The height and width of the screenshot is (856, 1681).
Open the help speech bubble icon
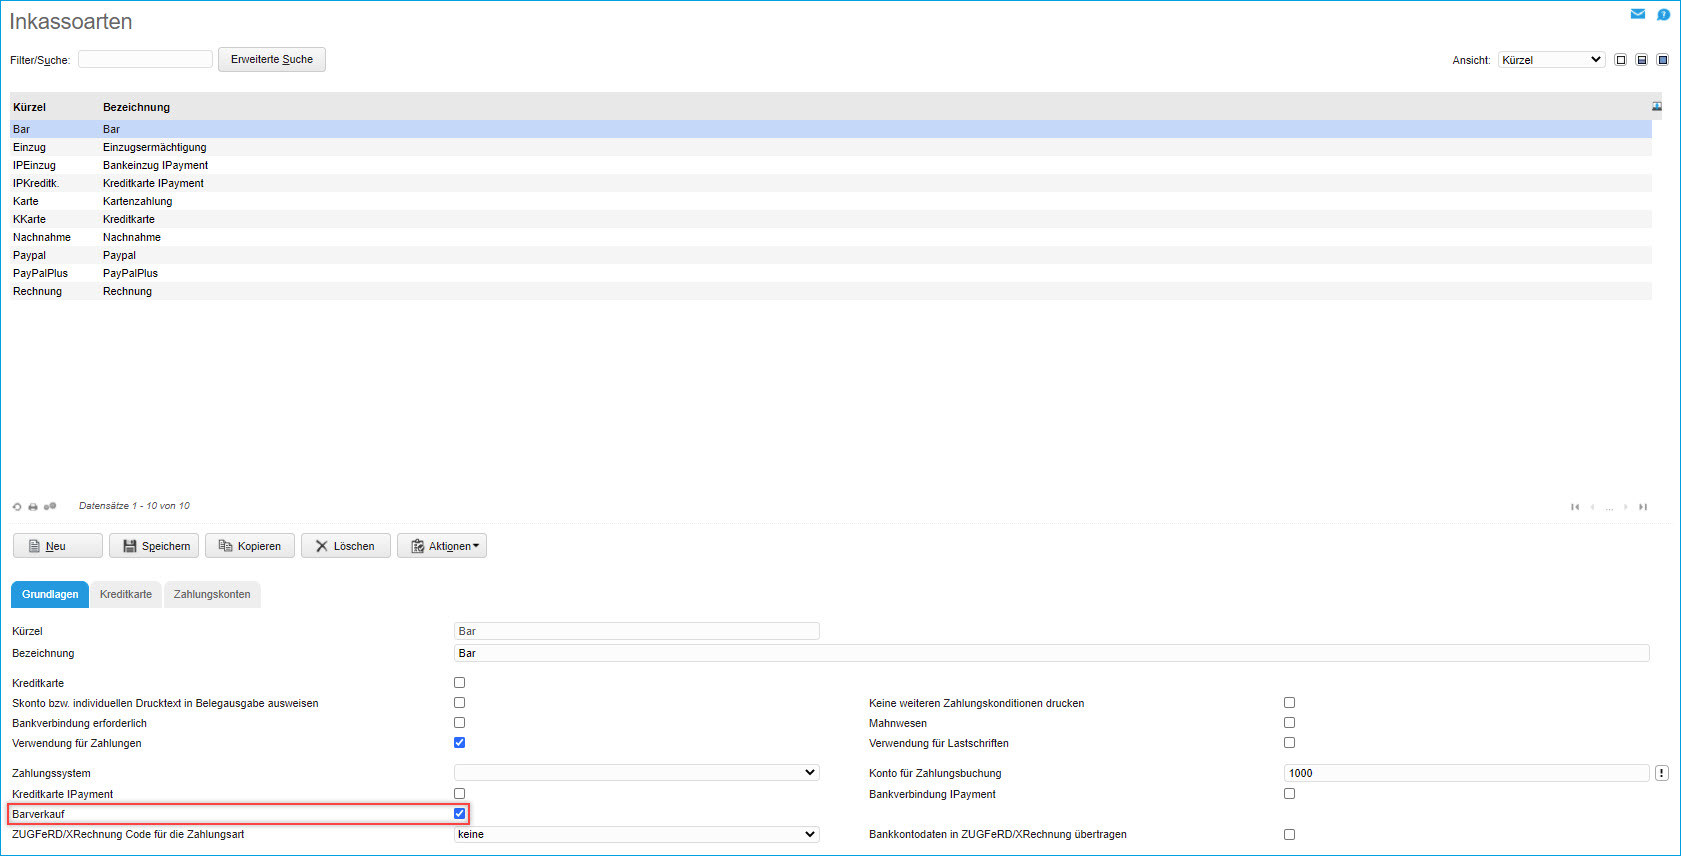tap(1664, 14)
